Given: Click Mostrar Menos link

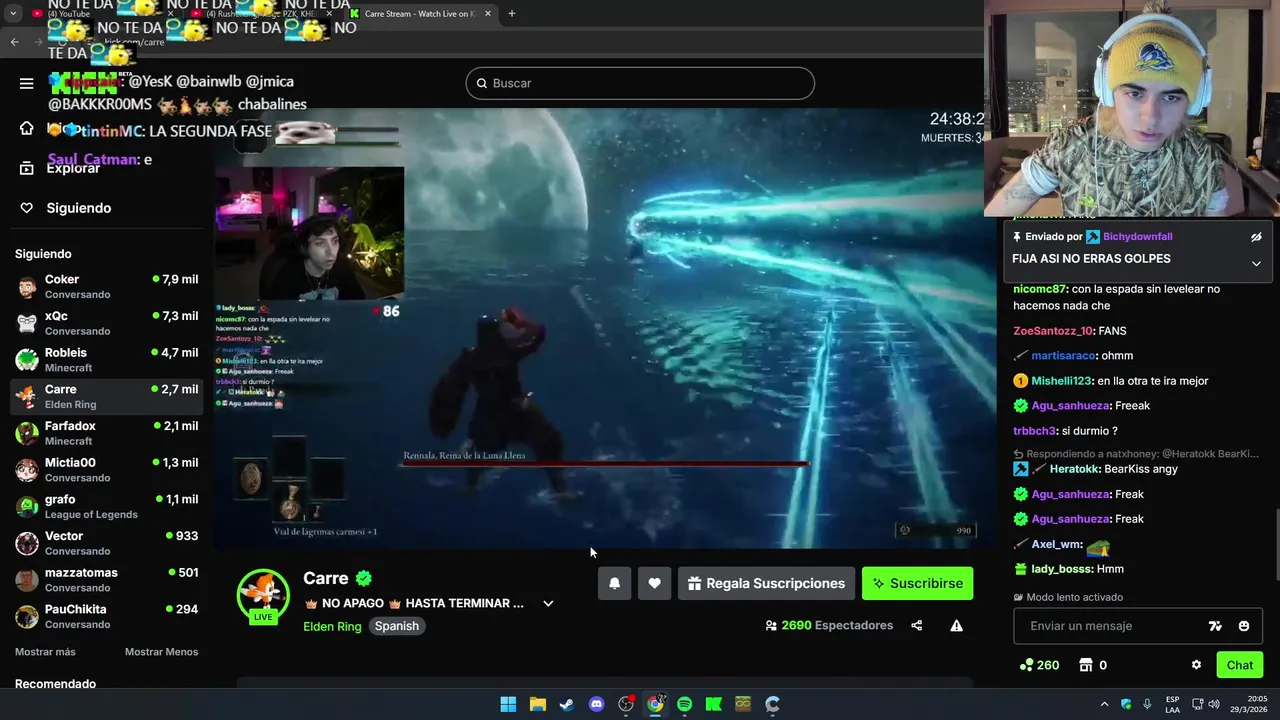Looking at the screenshot, I should tap(161, 652).
